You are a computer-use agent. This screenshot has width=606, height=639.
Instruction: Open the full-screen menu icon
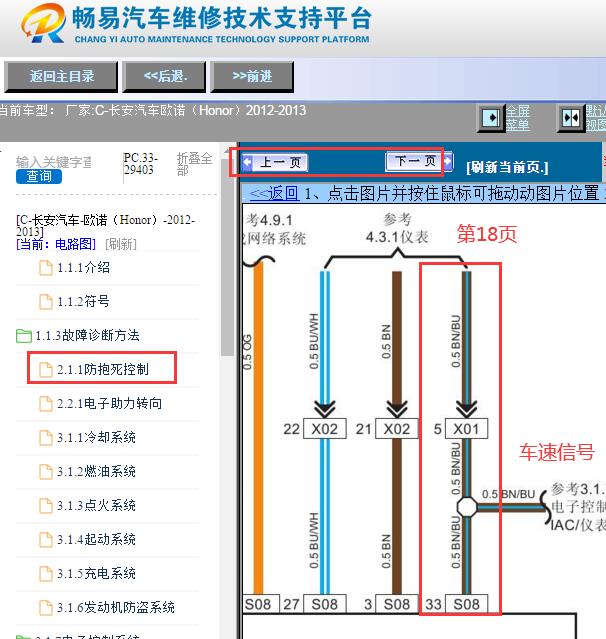pos(491,118)
